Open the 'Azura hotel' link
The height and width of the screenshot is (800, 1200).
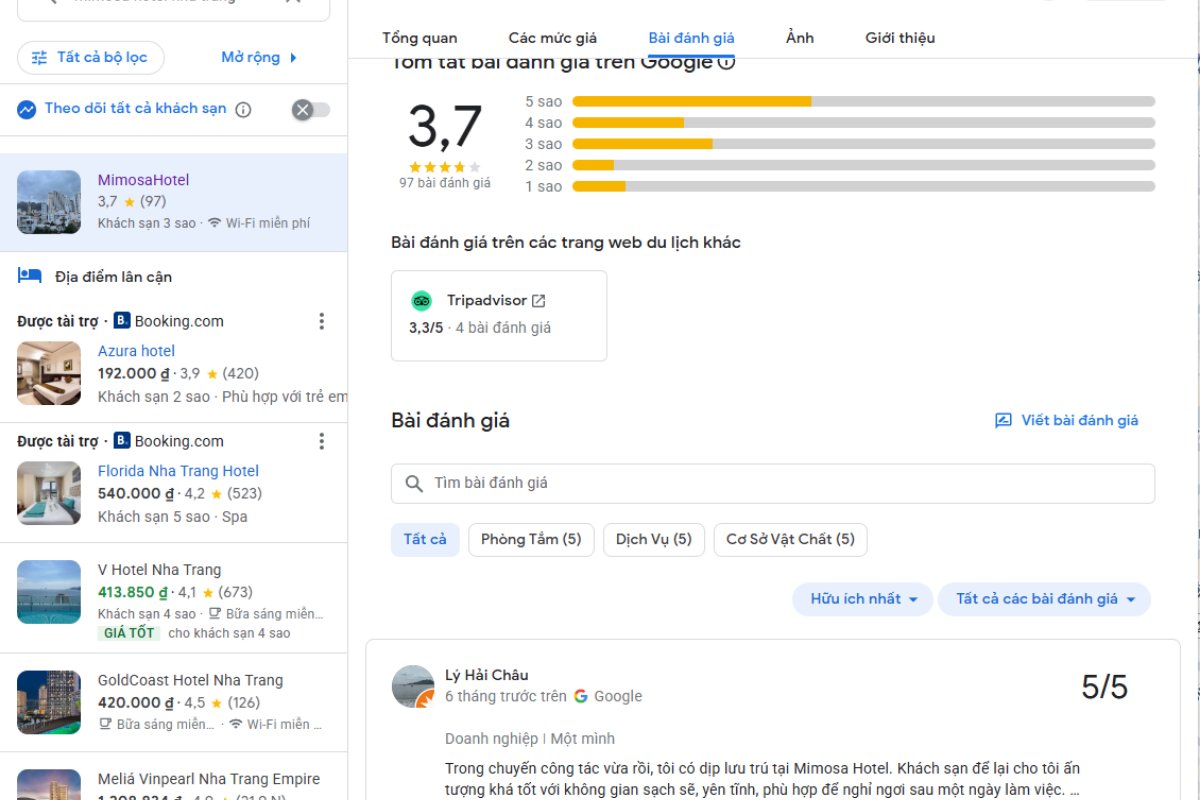pyautogui.click(x=136, y=350)
